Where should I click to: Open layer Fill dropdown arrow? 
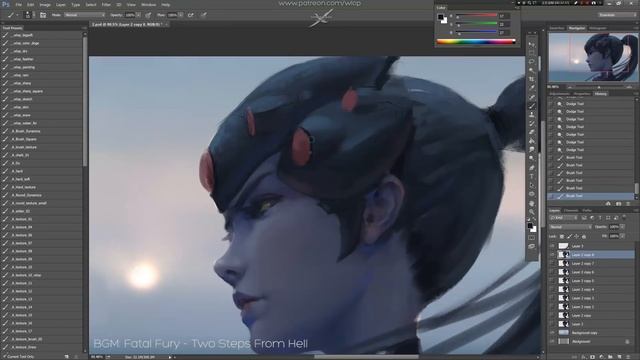tap(622, 236)
